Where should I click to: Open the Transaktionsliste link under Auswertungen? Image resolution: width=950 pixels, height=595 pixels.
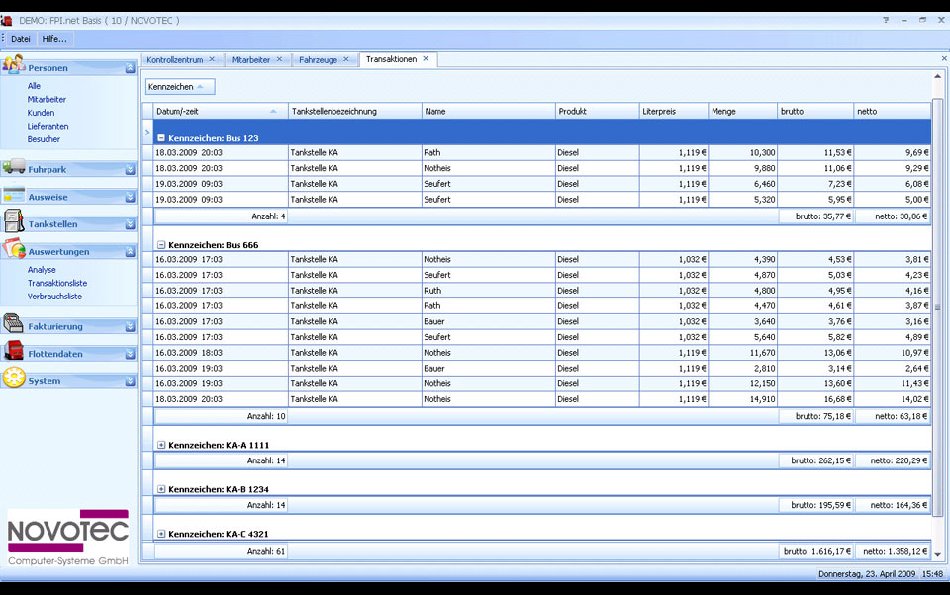coord(57,283)
